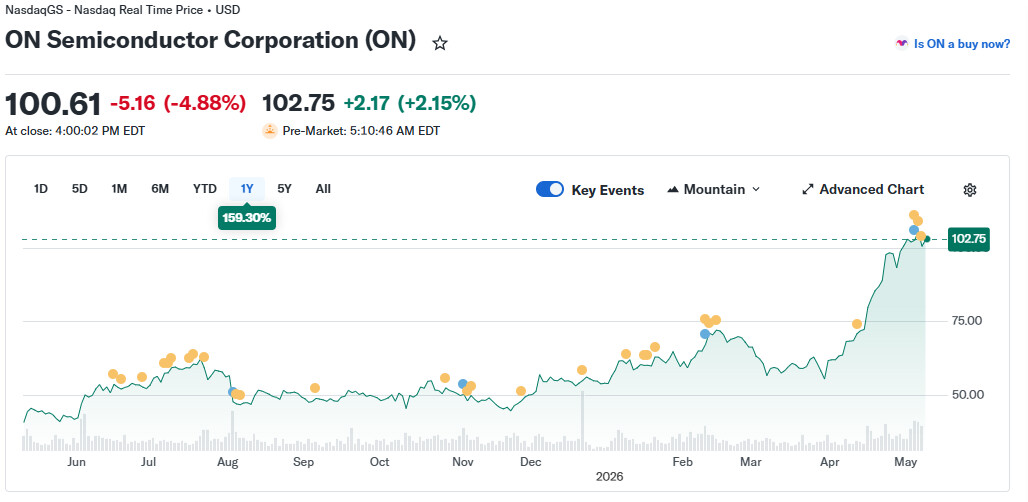Select the 5D time range
The height and width of the screenshot is (502, 1028).
79,189
